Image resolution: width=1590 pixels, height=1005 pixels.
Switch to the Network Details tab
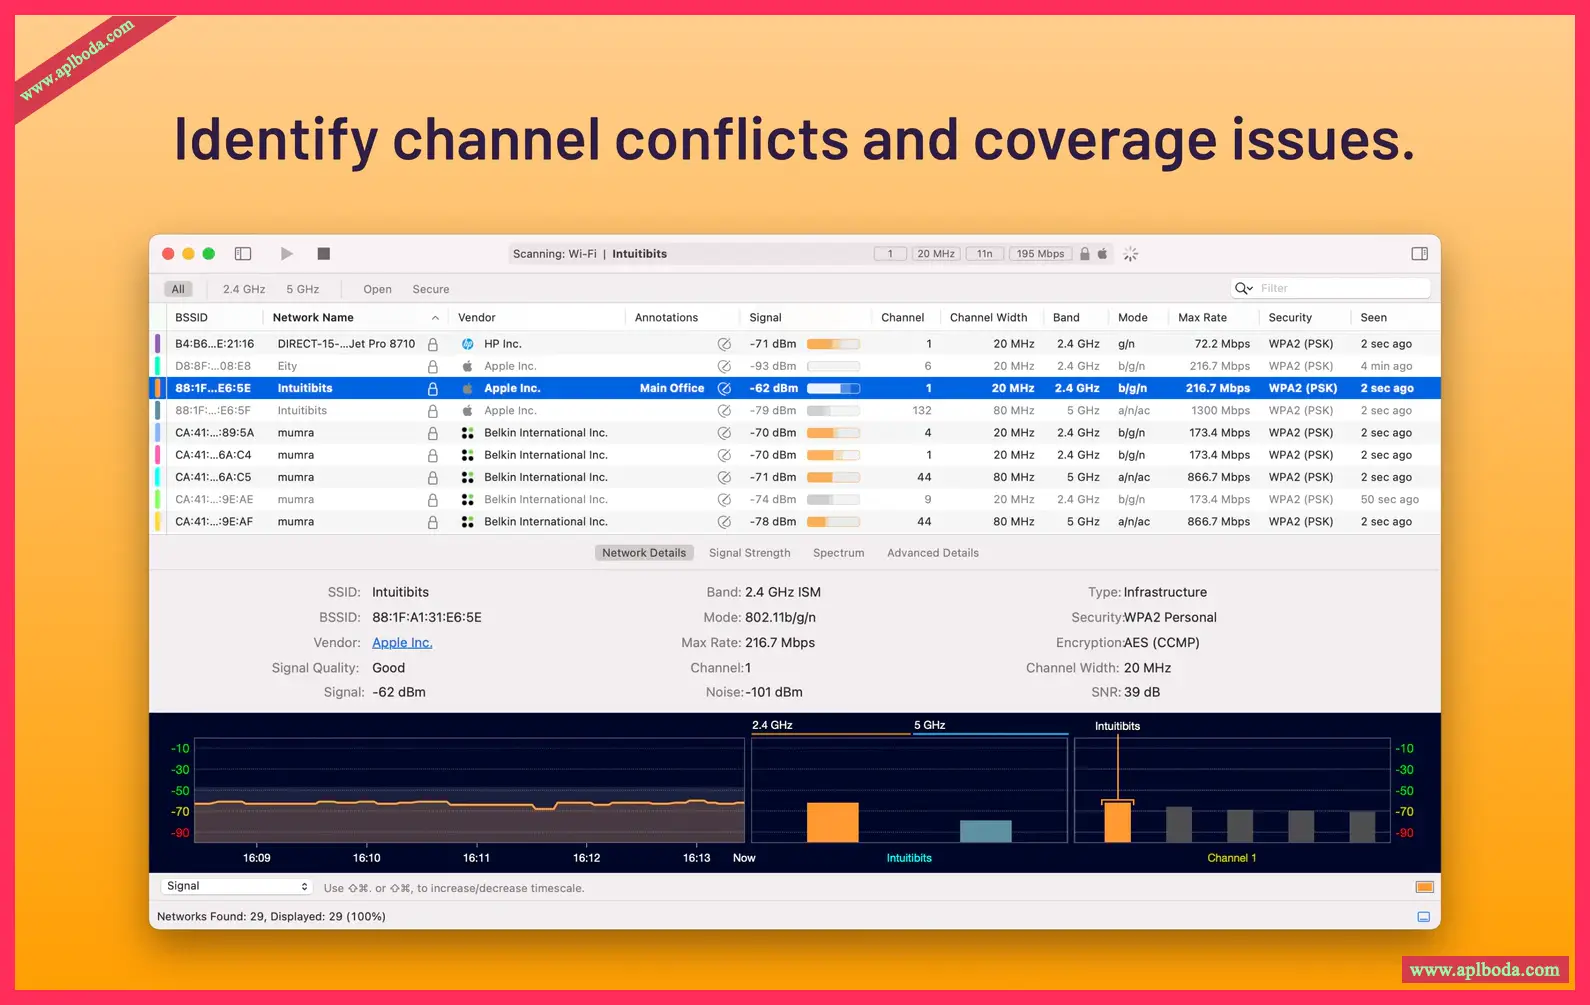[644, 553]
